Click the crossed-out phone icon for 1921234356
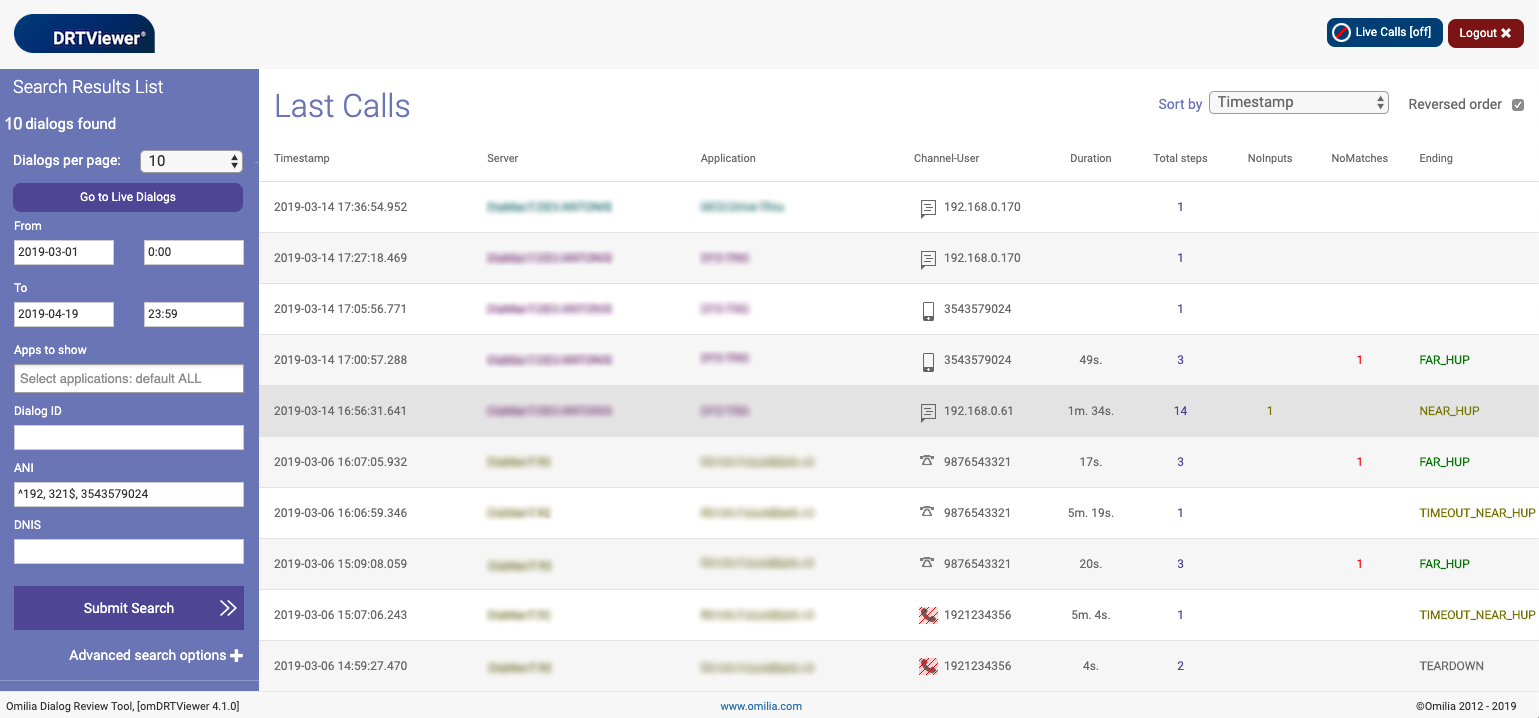 [x=928, y=614]
